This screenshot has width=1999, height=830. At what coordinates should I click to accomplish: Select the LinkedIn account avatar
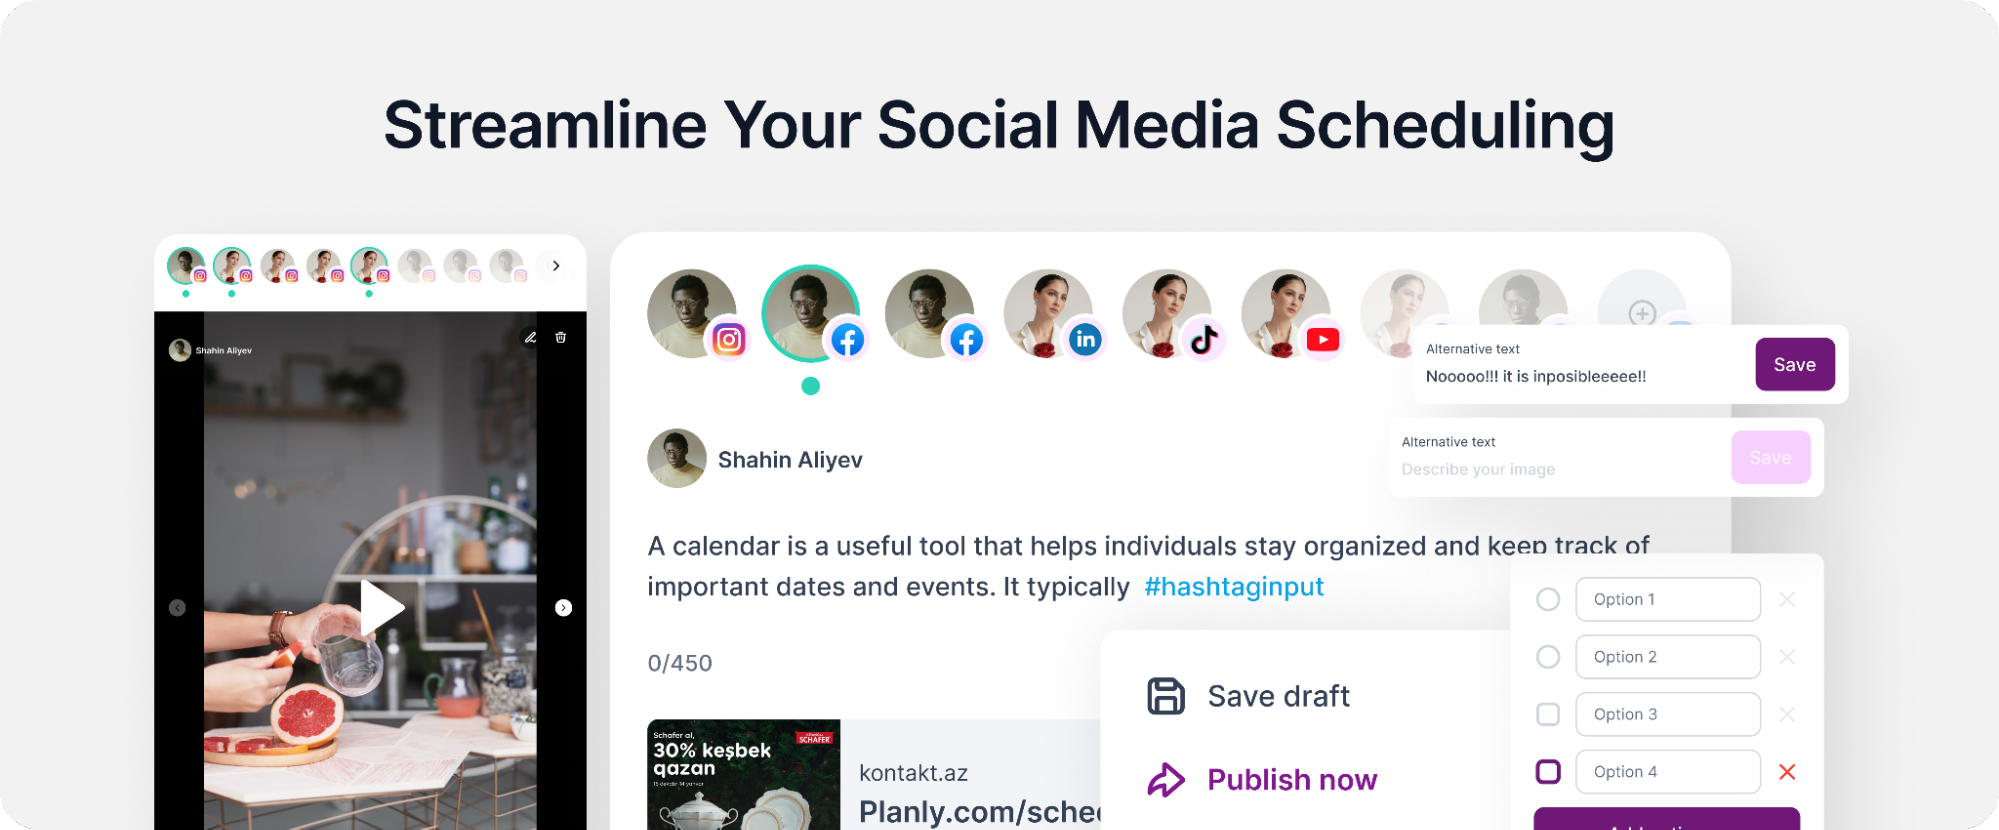(x=1049, y=314)
